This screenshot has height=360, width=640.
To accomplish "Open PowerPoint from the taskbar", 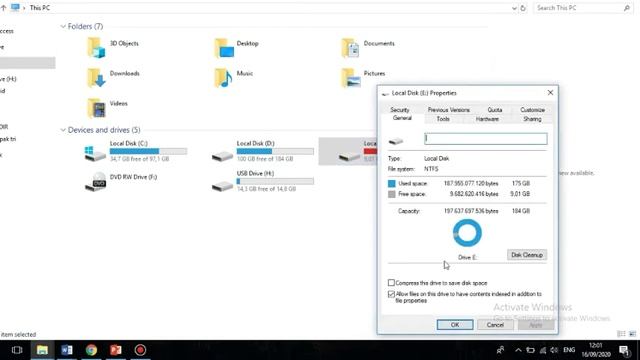I will [x=116, y=350].
